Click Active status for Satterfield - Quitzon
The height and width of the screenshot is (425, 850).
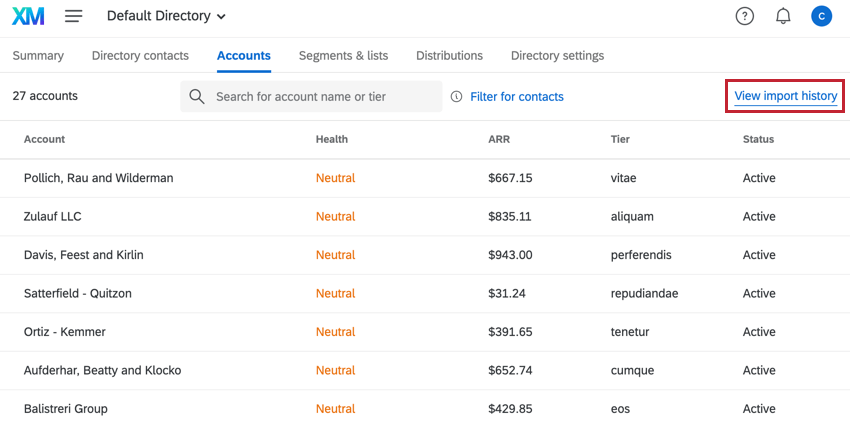[x=759, y=293]
